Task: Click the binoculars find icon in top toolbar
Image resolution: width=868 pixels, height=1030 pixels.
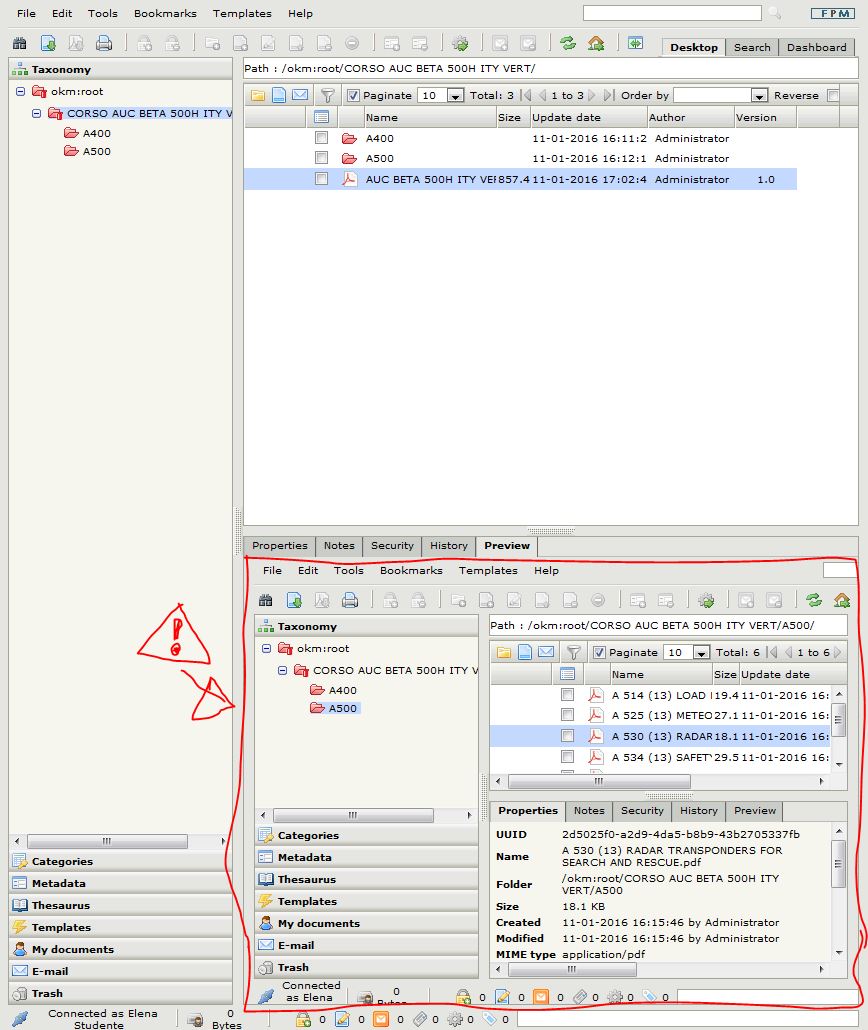Action: click(19, 43)
